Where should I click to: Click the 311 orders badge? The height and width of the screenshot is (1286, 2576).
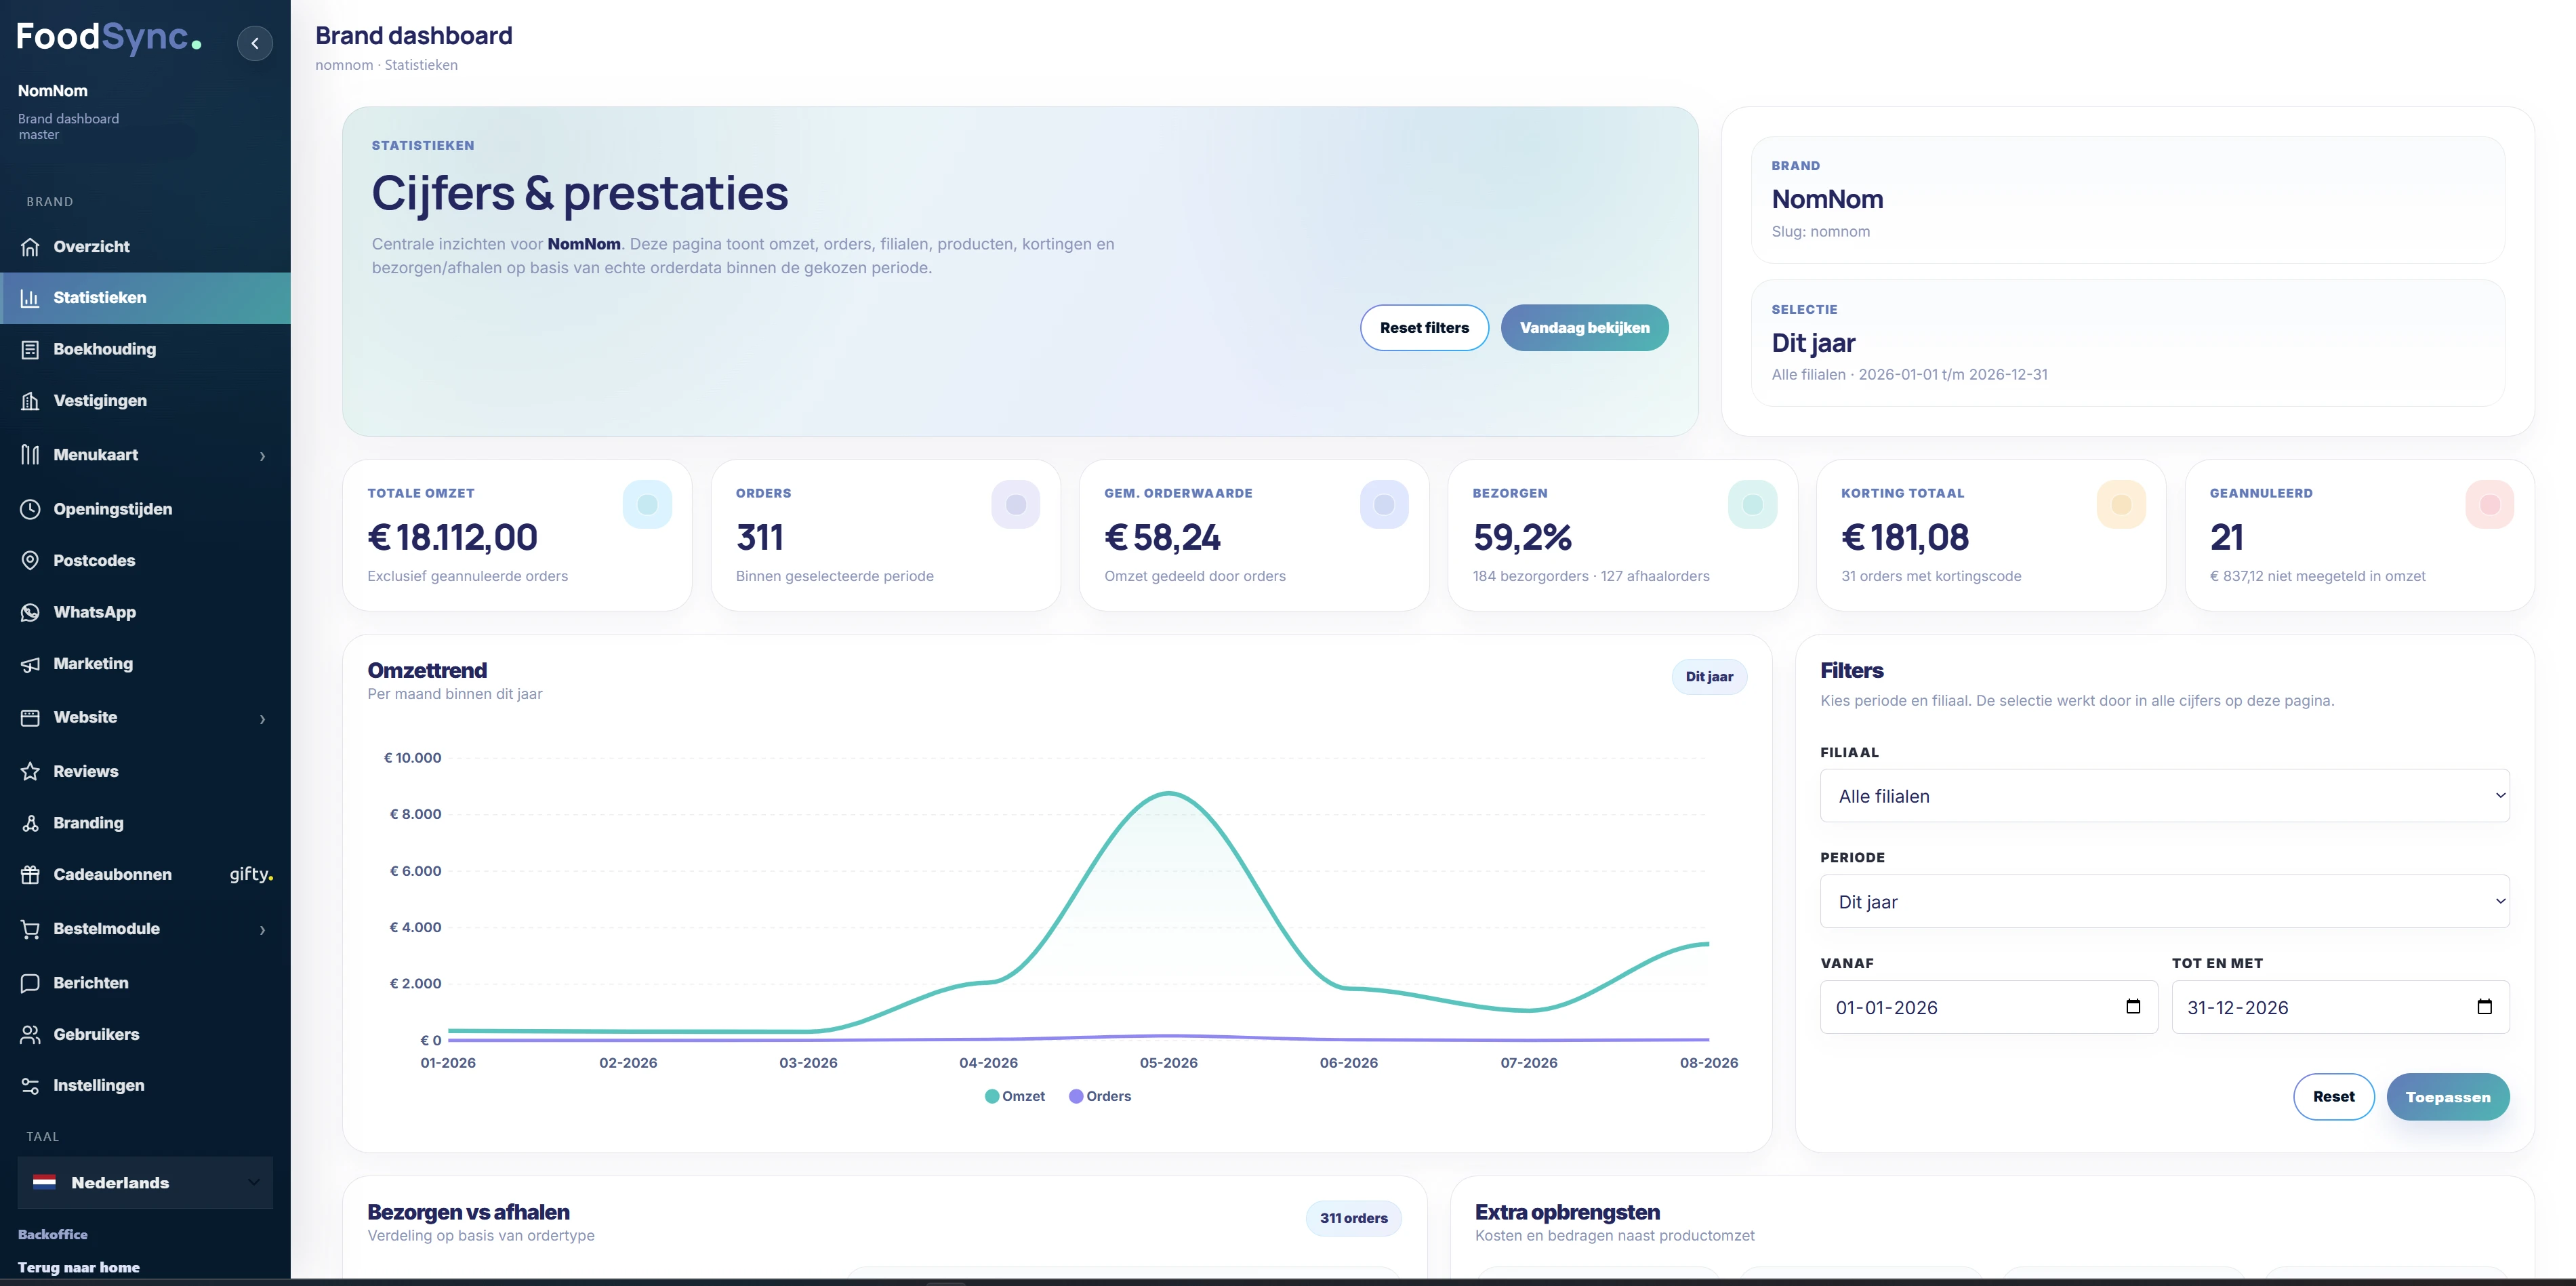point(1353,1218)
